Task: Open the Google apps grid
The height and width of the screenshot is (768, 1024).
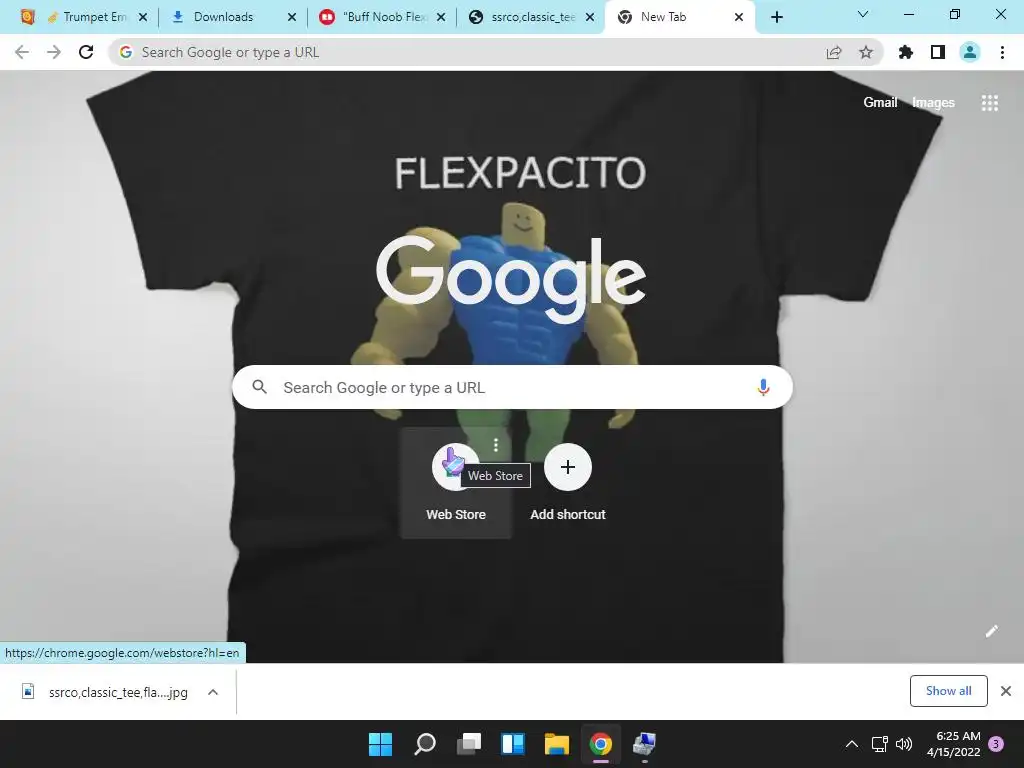Action: click(x=990, y=103)
